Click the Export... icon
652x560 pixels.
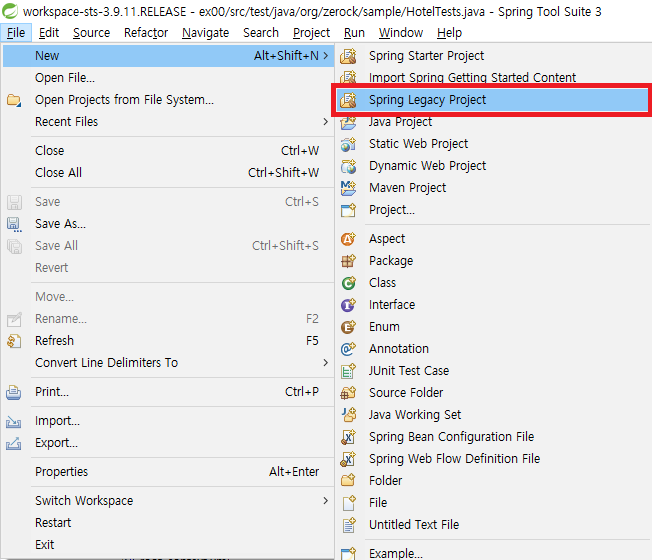tap(14, 444)
